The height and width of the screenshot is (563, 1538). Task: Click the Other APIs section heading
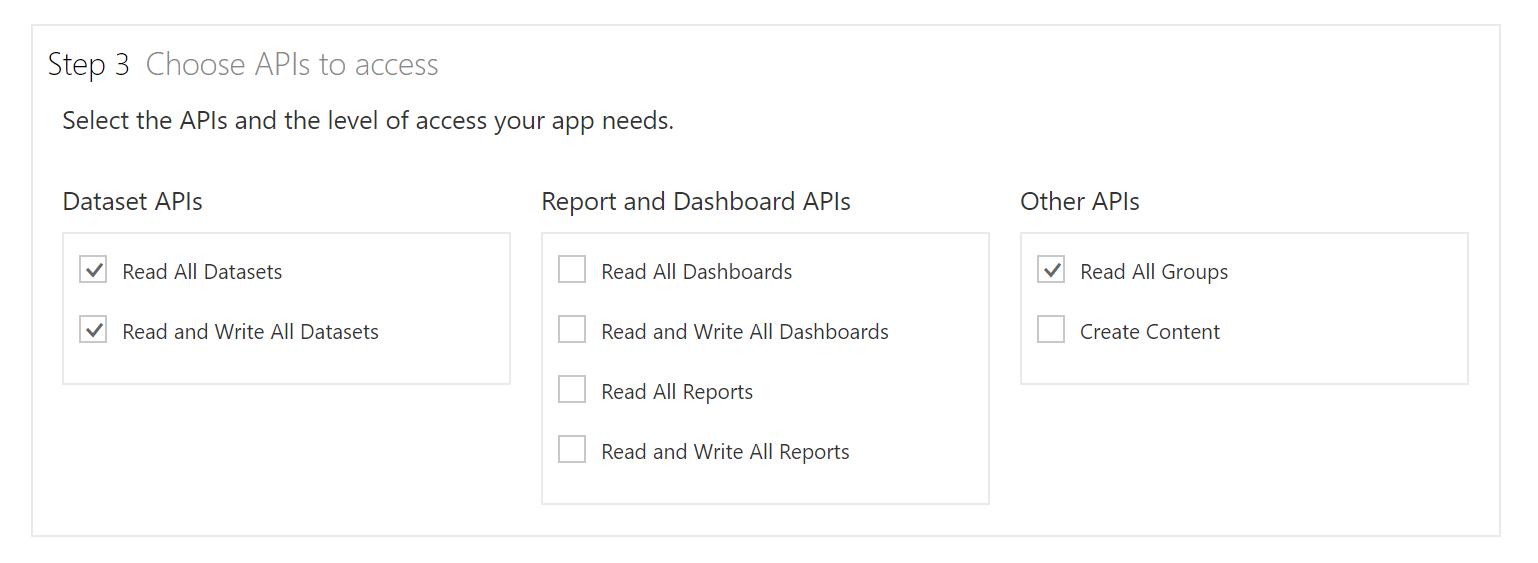tap(1079, 202)
